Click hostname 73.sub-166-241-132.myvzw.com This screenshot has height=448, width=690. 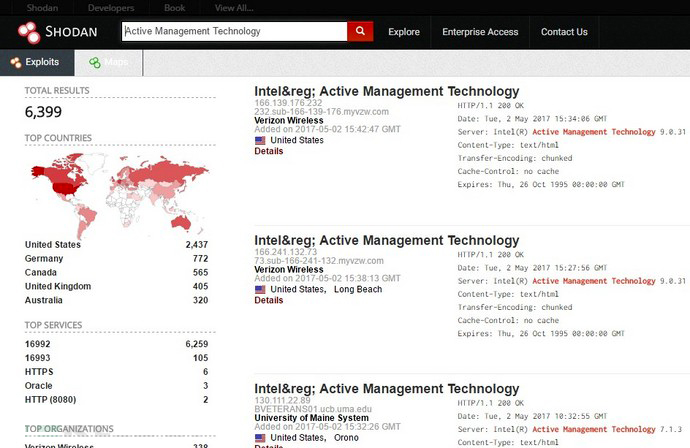coord(319,261)
